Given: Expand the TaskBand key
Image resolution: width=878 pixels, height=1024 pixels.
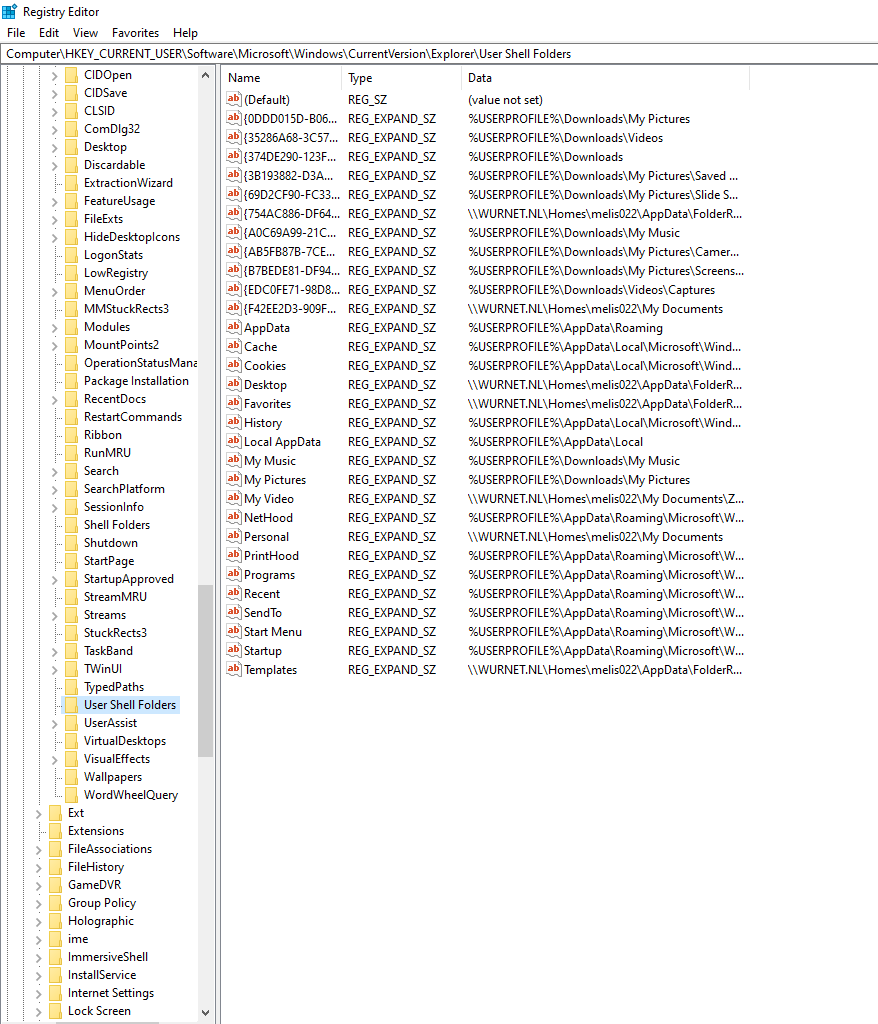Looking at the screenshot, I should pyautogui.click(x=55, y=652).
